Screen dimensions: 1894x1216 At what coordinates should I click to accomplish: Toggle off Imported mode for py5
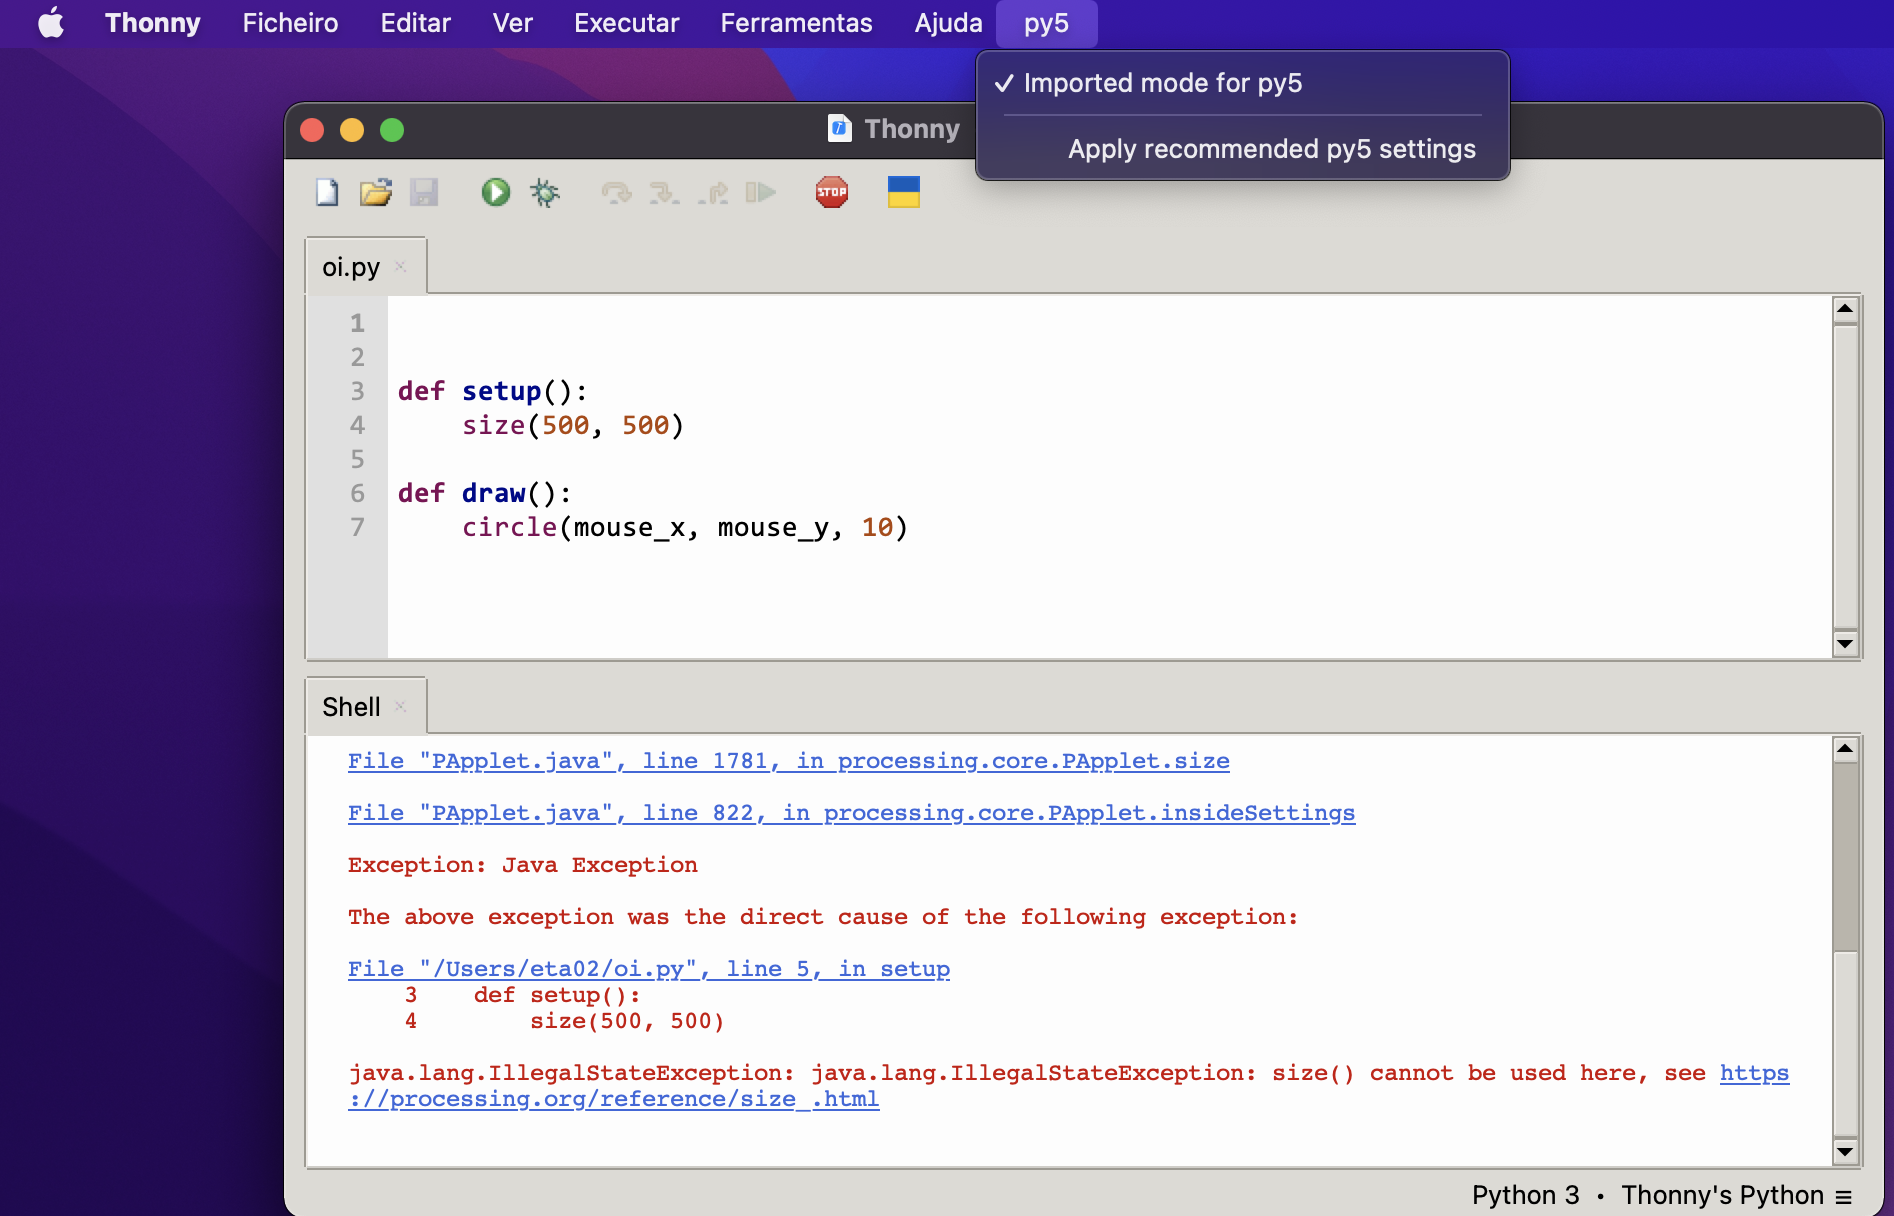pos(1163,83)
